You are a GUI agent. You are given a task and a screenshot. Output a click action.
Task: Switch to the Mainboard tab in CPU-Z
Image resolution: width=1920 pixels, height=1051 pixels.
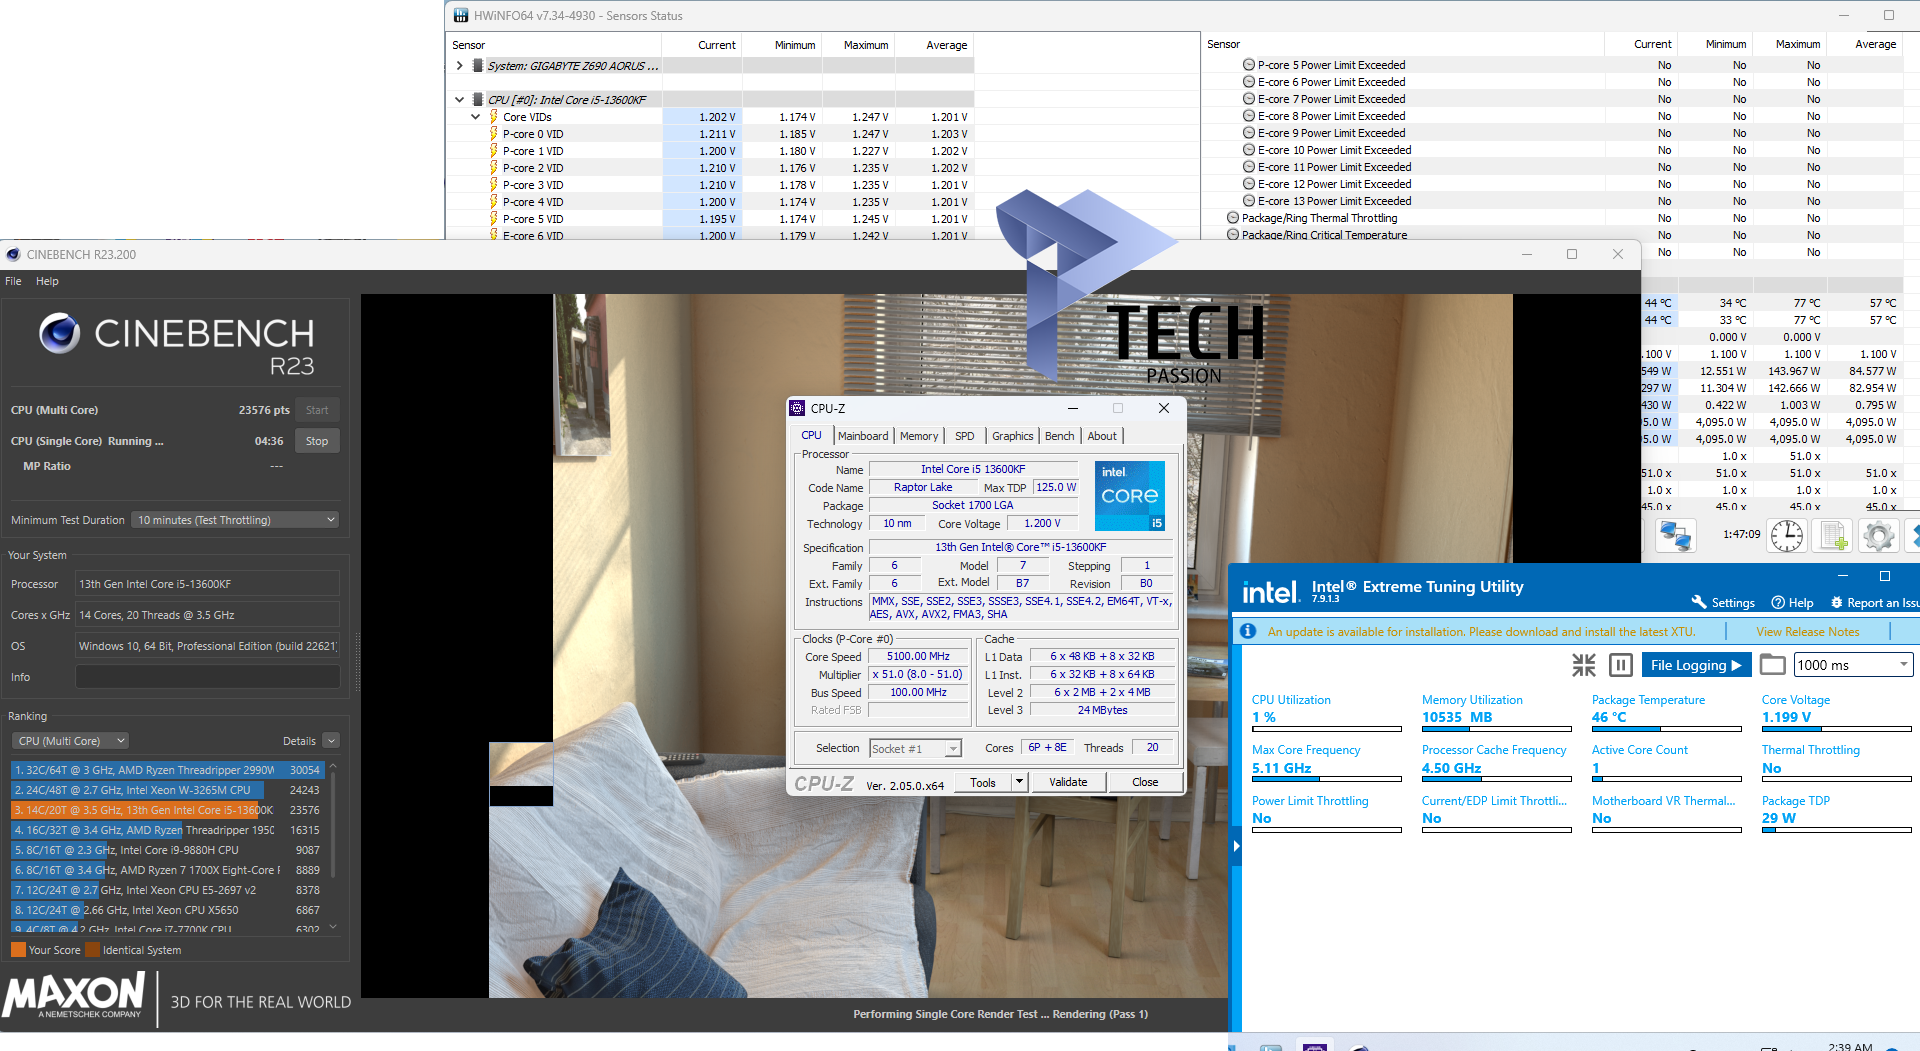tap(862, 436)
